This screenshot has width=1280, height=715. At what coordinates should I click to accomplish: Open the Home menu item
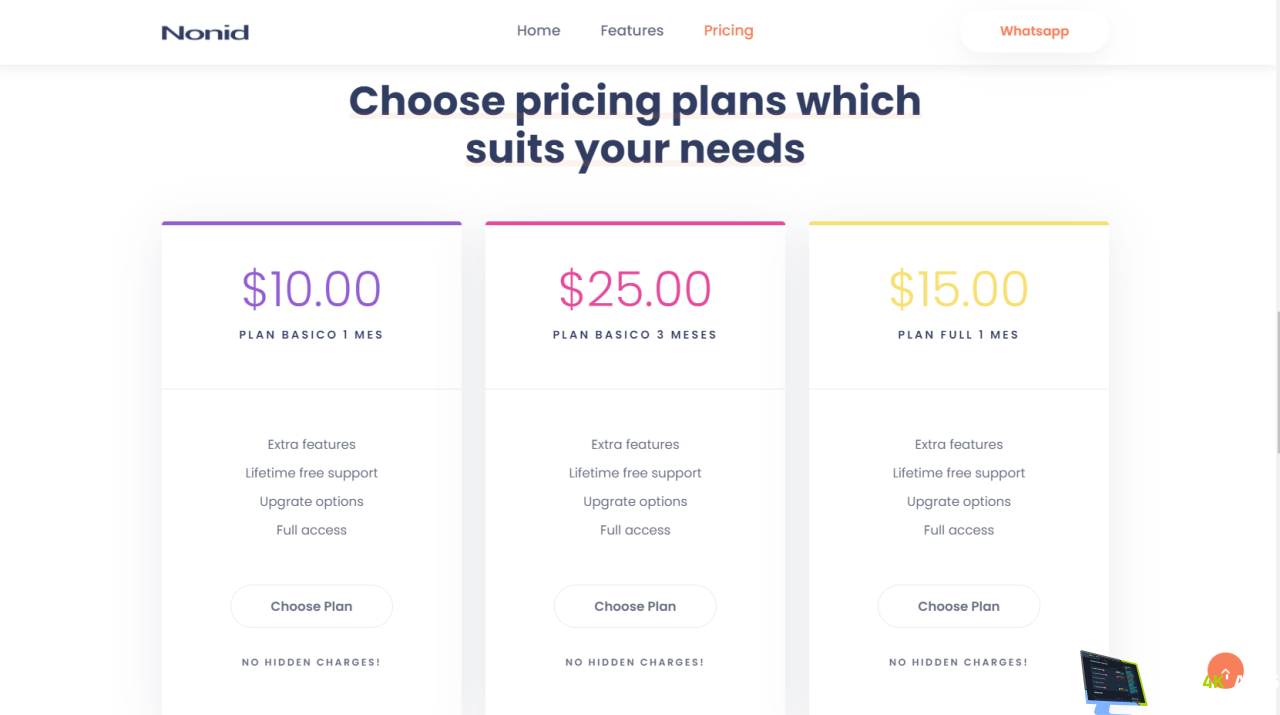(538, 31)
